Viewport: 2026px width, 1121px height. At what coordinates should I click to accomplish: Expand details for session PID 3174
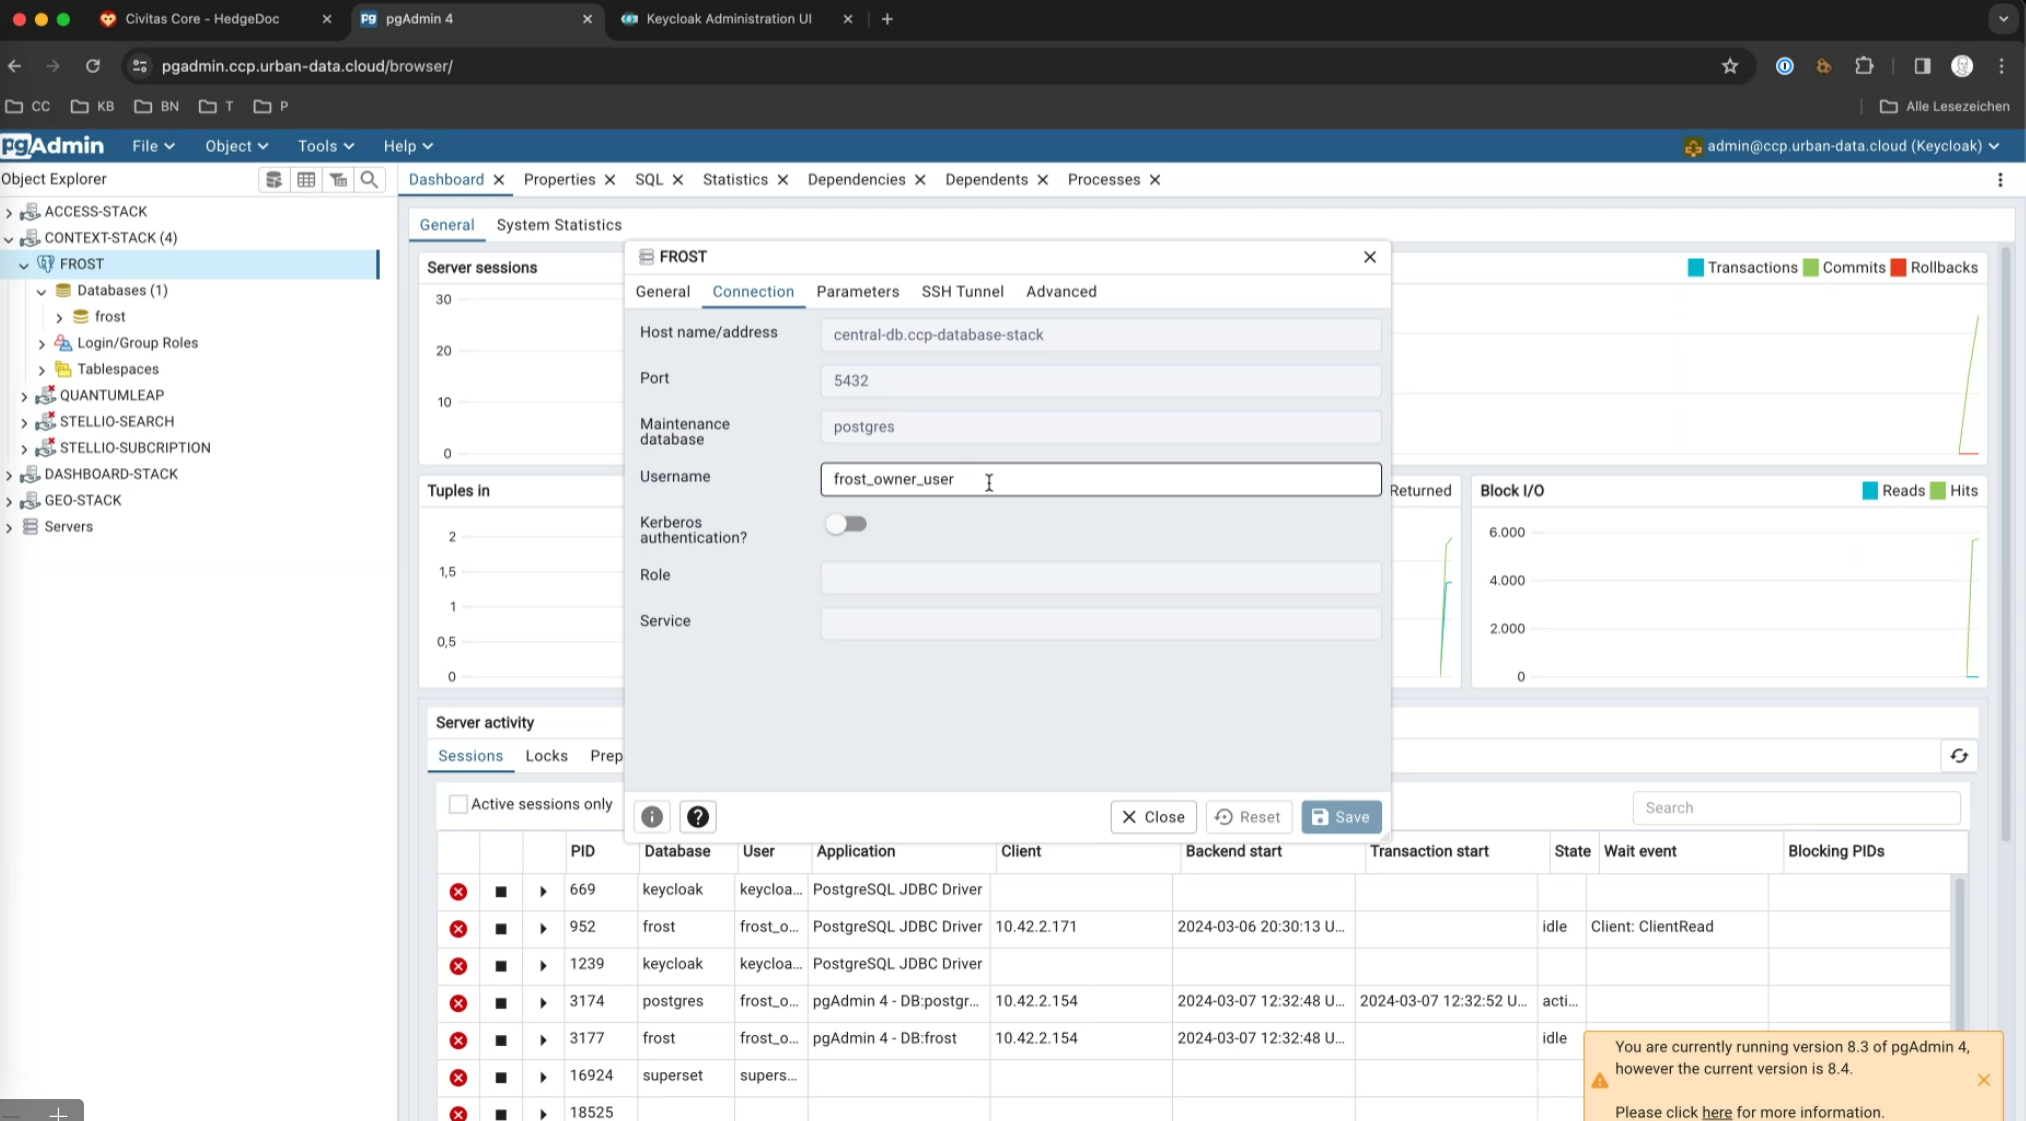pyautogui.click(x=543, y=1003)
